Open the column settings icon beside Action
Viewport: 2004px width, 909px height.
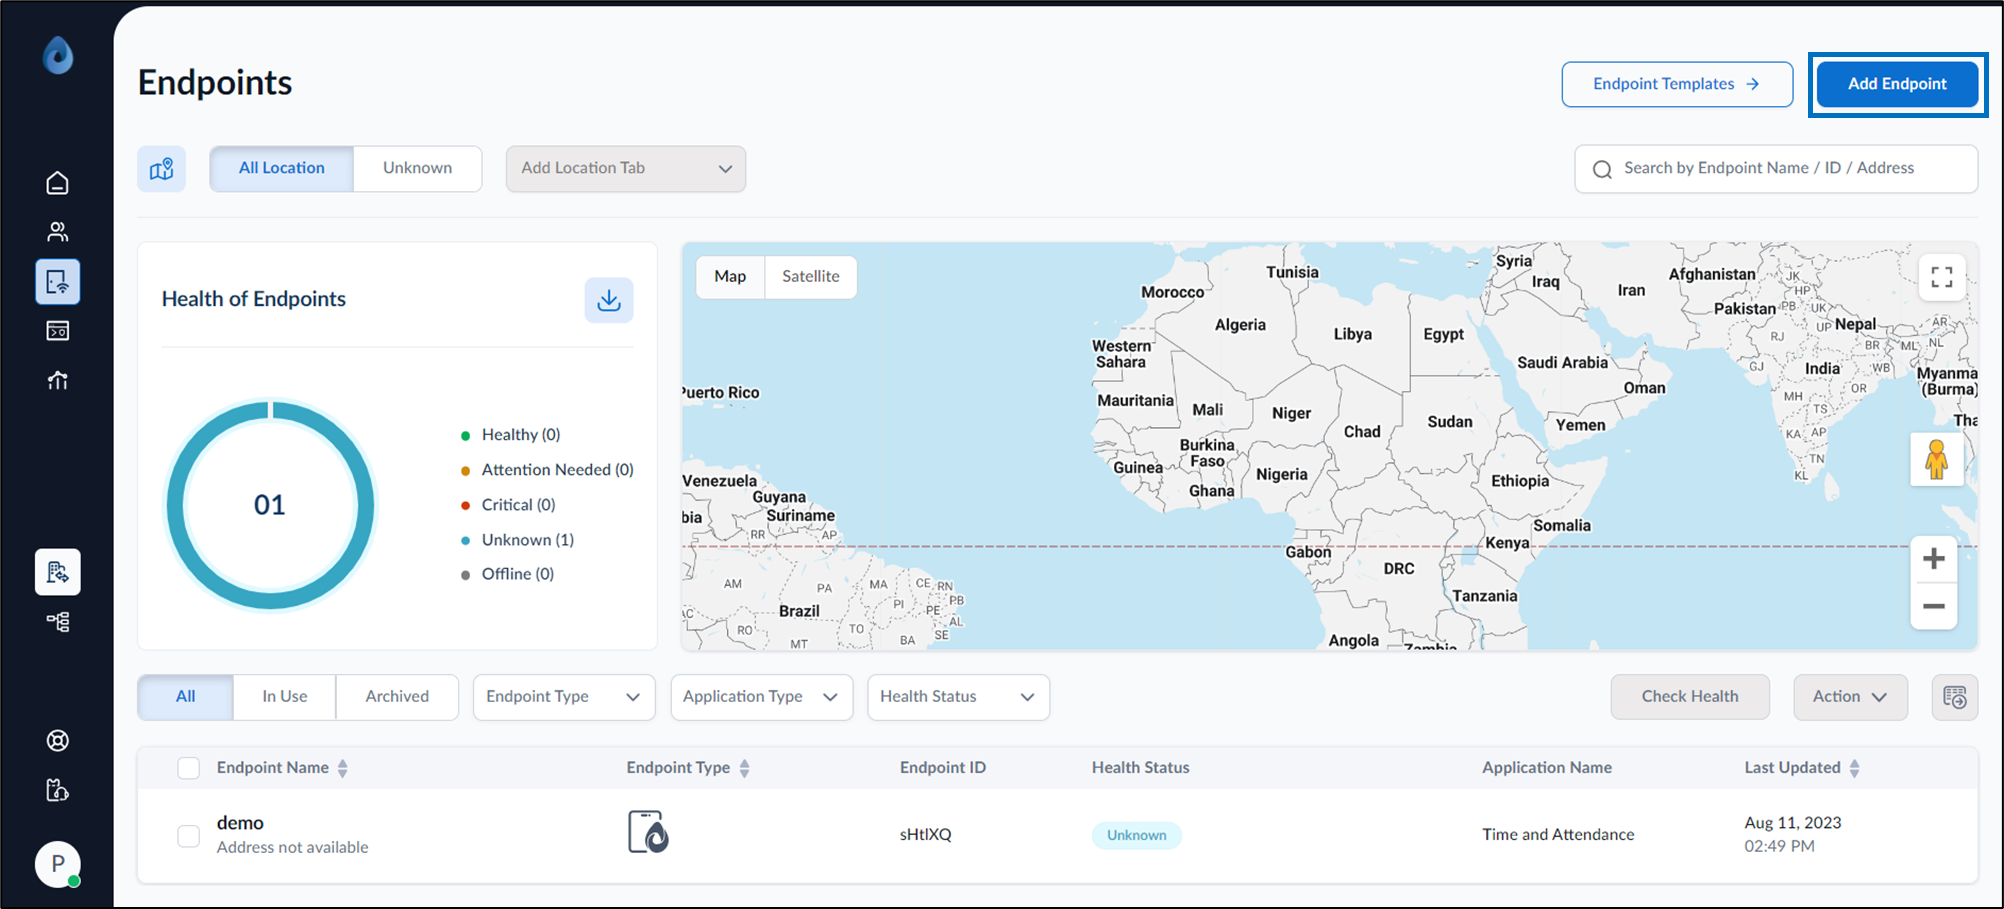[1955, 697]
